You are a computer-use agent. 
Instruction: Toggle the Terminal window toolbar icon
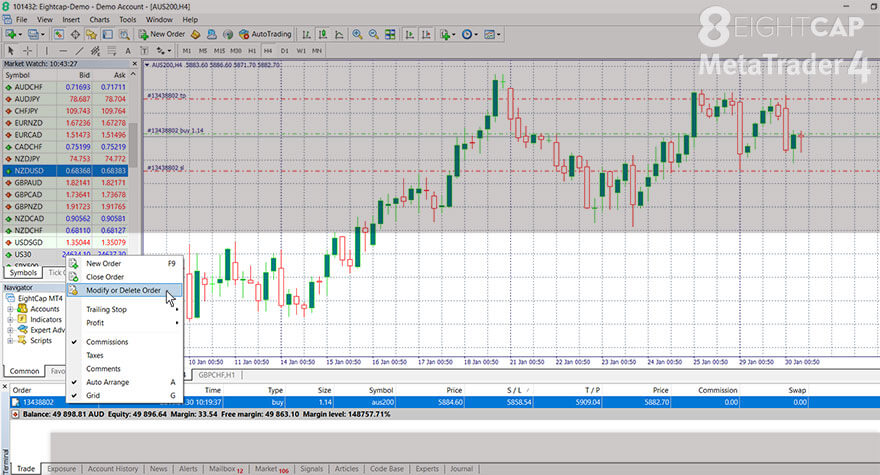click(107, 34)
